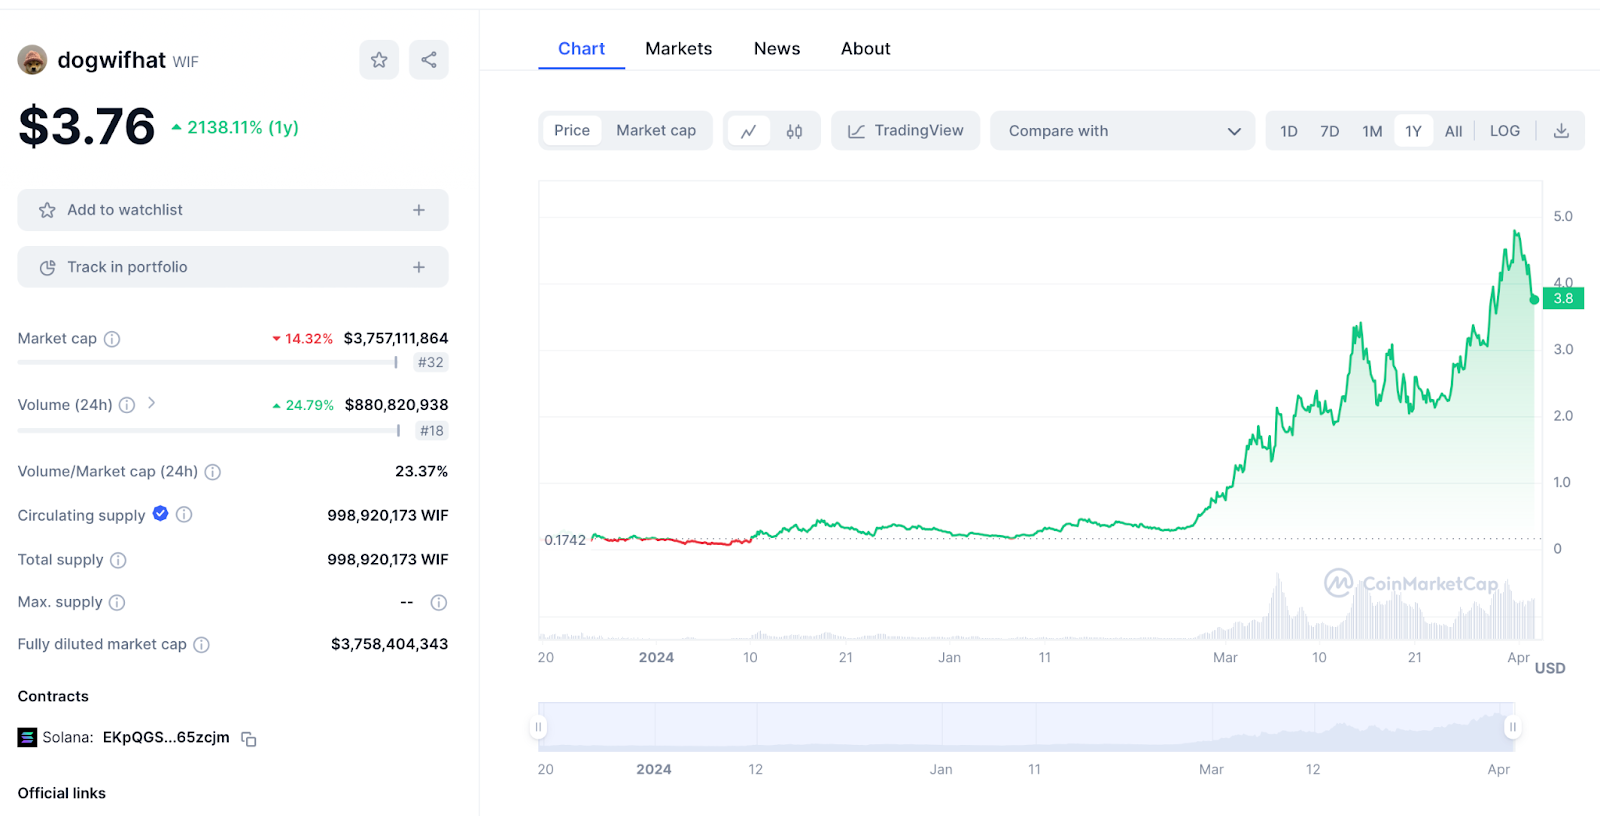Image resolution: width=1600 pixels, height=816 pixels.
Task: Expand Volume (24h) chevron arrow
Action: pyautogui.click(x=151, y=403)
